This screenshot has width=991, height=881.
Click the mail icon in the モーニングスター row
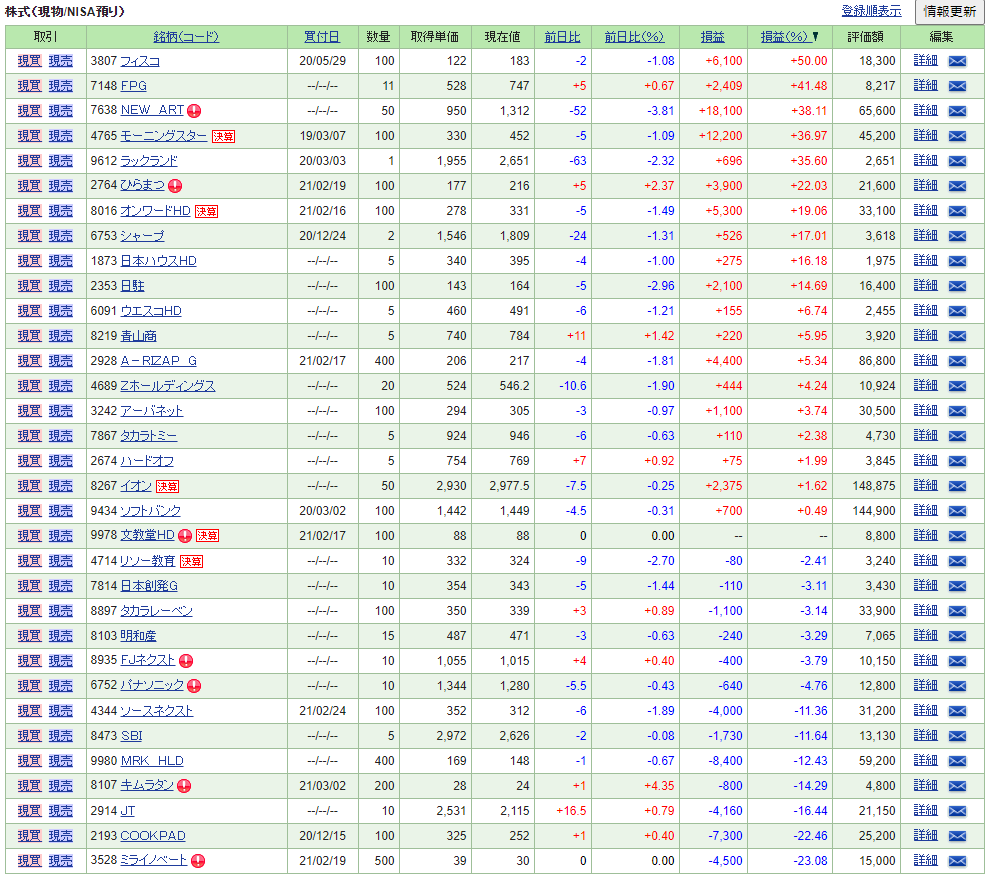point(957,136)
